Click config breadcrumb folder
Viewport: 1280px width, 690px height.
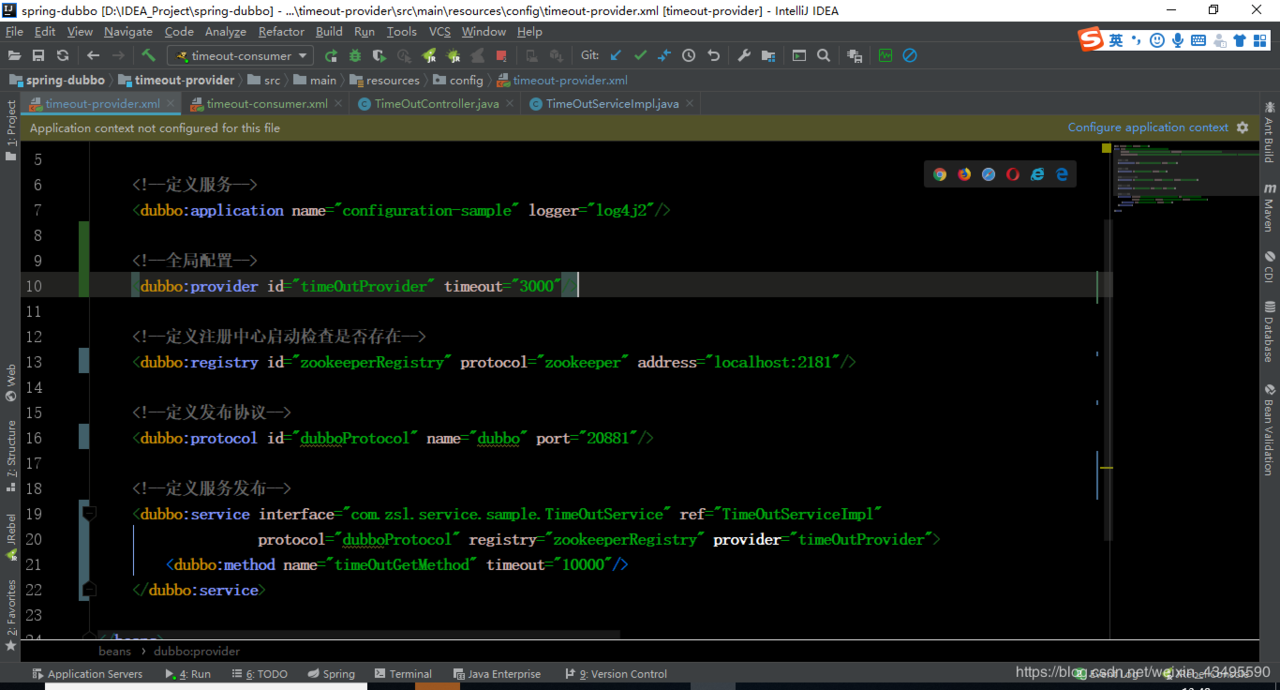point(458,80)
